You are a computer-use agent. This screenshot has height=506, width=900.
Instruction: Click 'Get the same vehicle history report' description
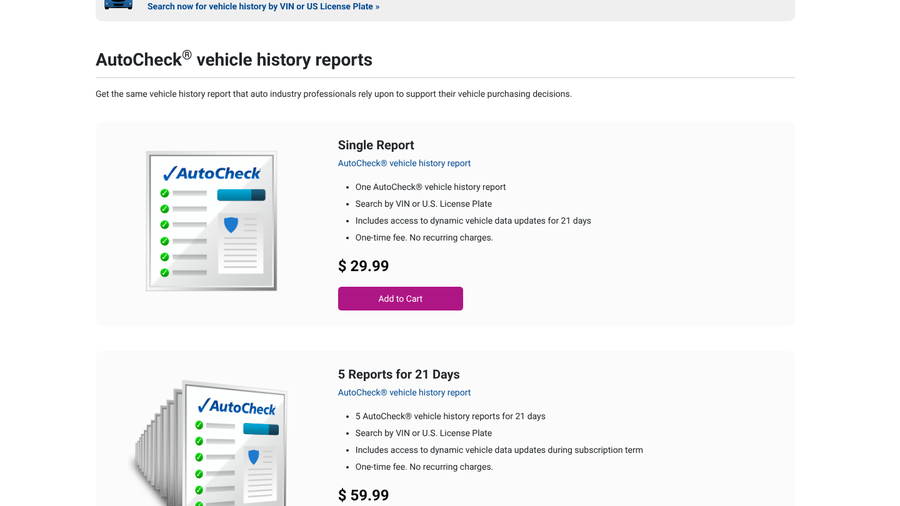(333, 94)
